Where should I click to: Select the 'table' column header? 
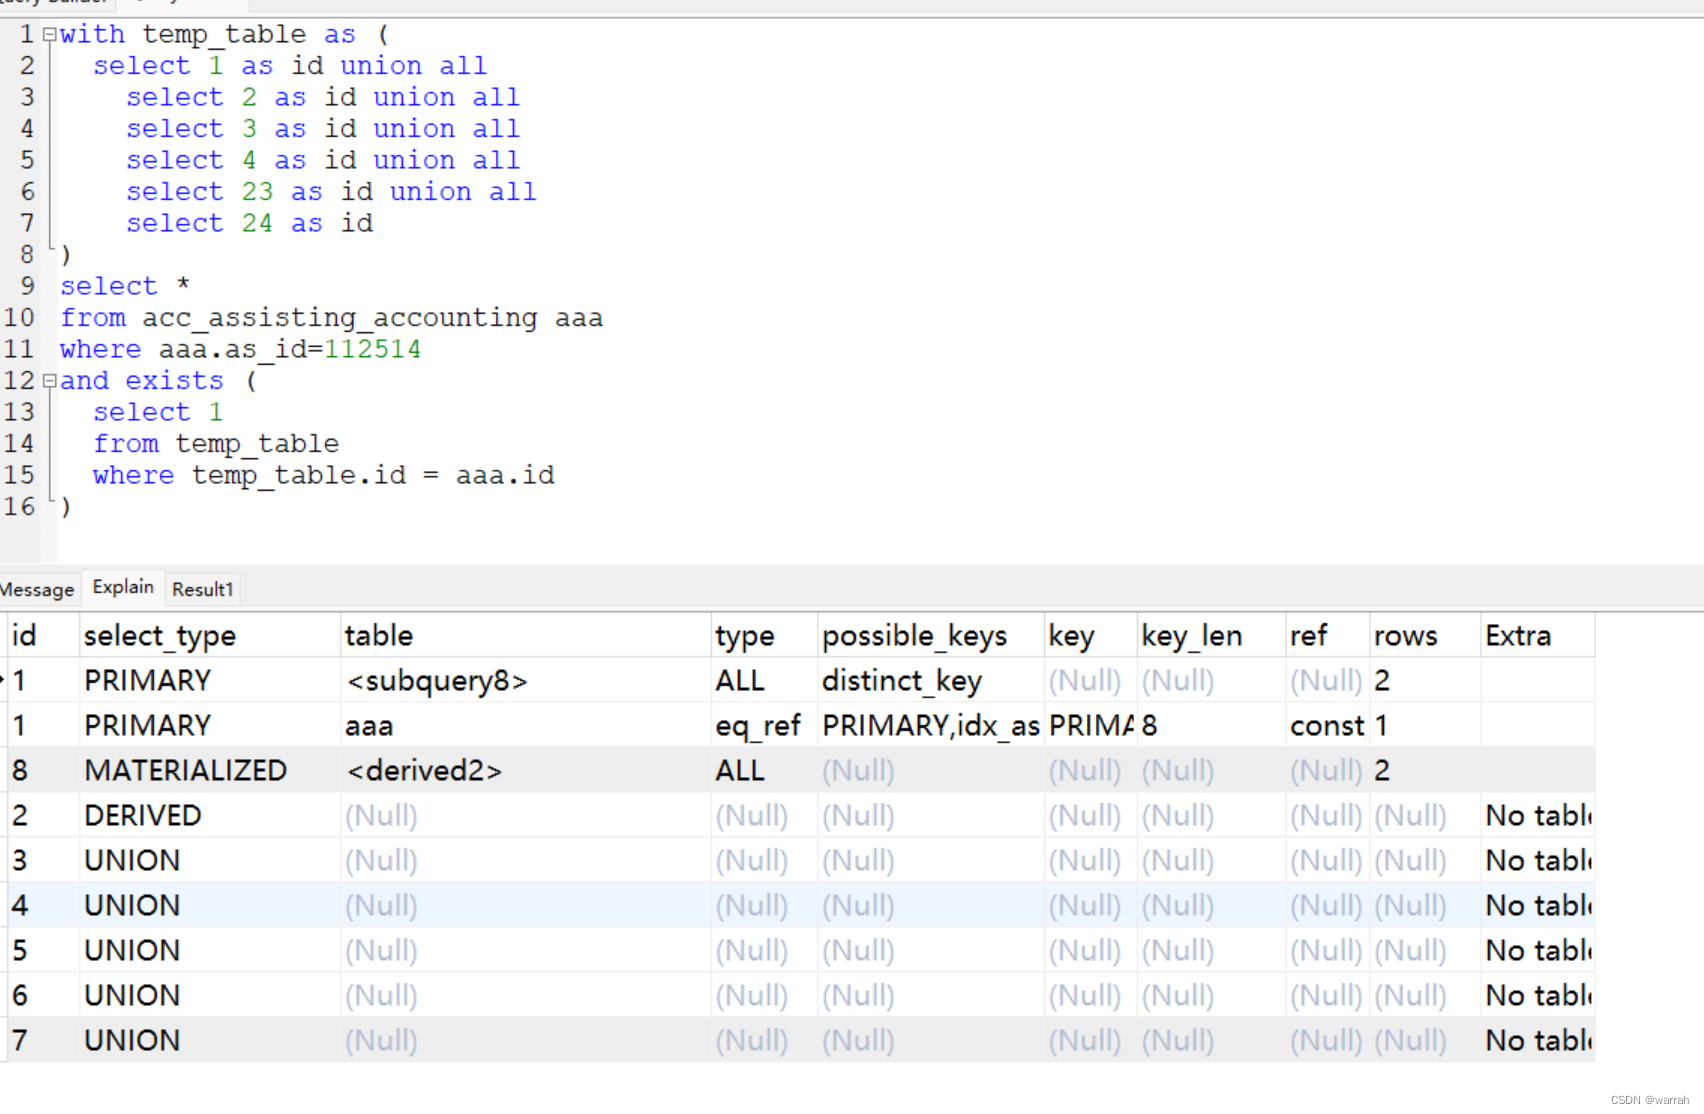[525, 635]
